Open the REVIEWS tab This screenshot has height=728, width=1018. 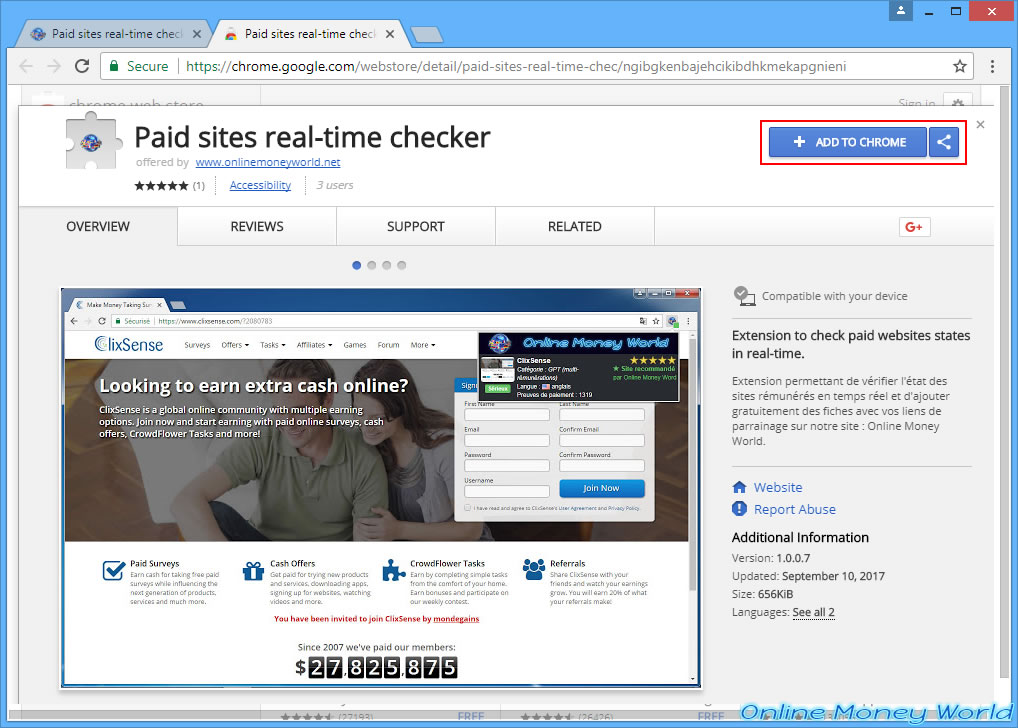(257, 227)
